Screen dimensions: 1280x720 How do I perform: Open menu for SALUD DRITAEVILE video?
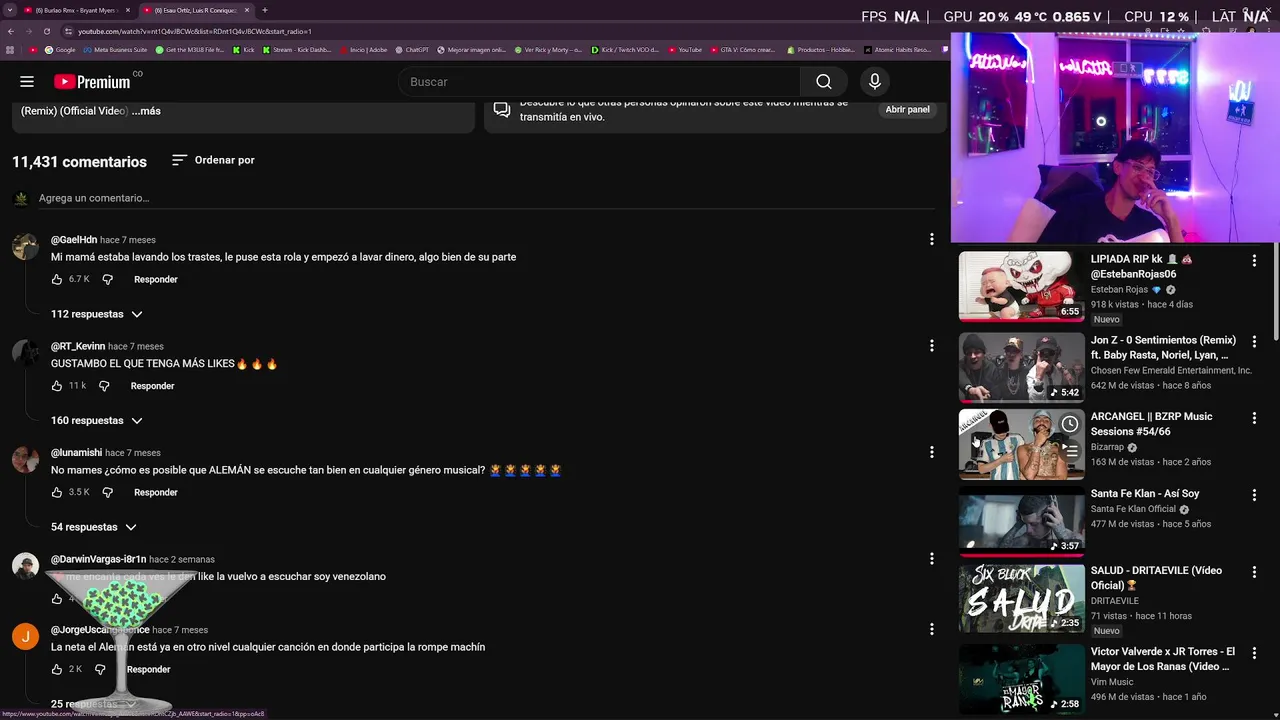pos(1254,572)
